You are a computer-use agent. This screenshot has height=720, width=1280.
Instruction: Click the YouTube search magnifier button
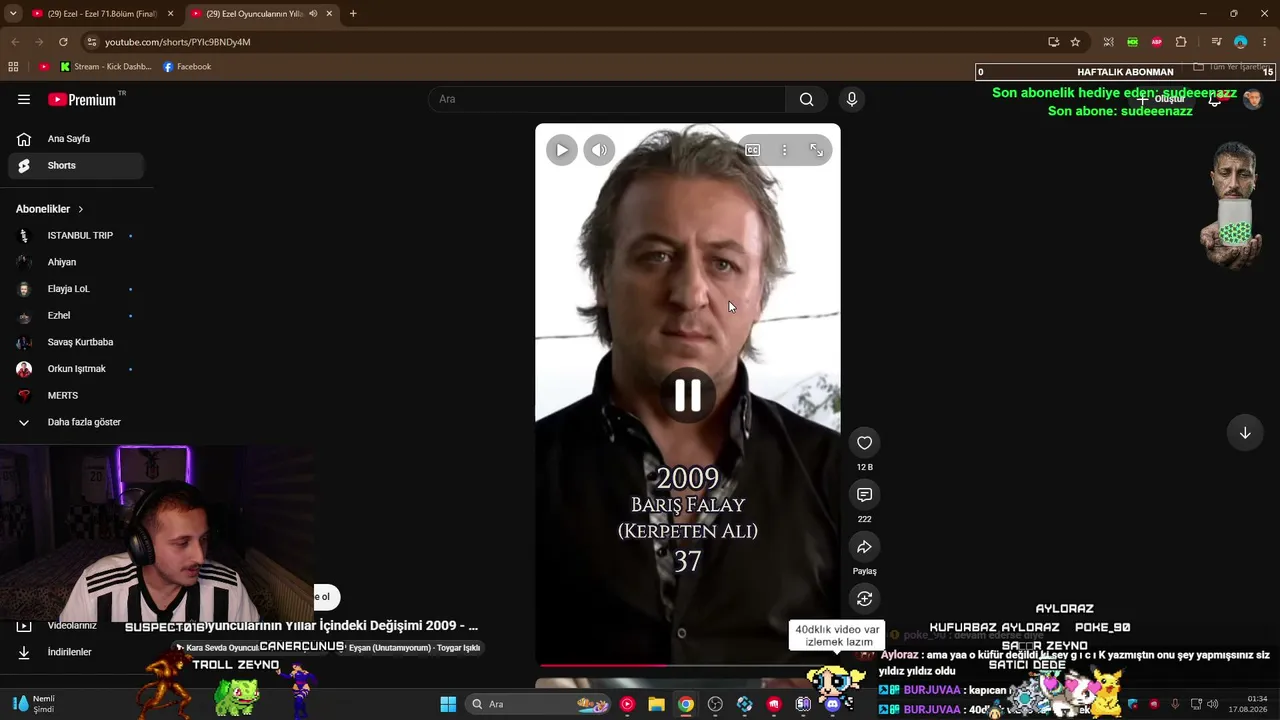point(806,99)
